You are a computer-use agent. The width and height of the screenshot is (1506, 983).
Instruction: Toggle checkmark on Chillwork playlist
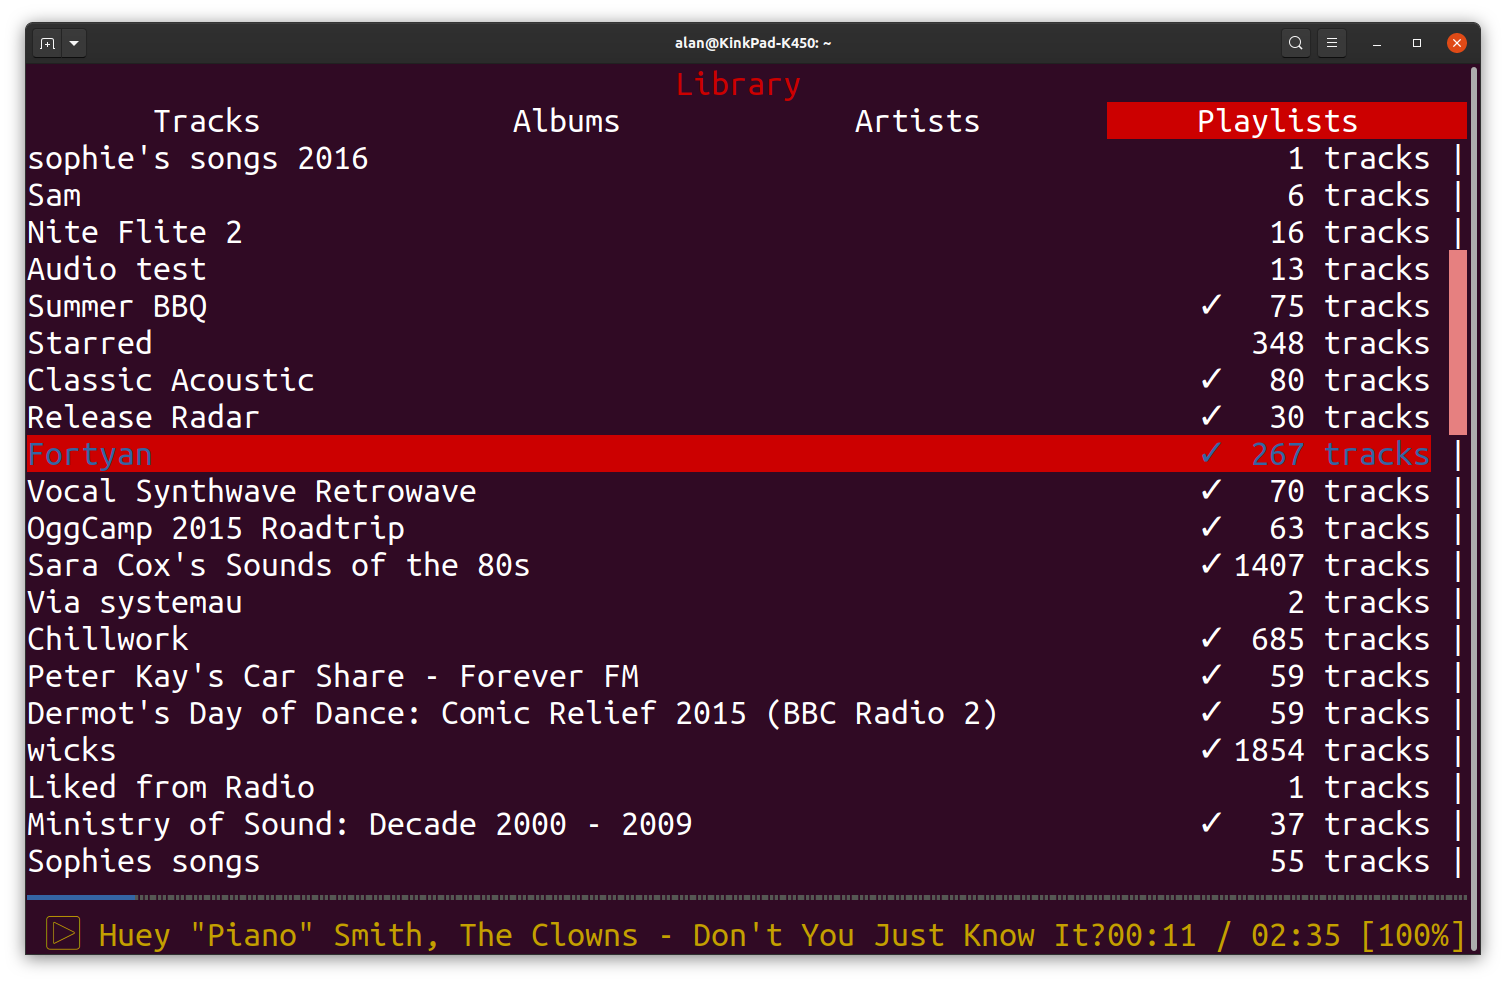click(x=1211, y=638)
